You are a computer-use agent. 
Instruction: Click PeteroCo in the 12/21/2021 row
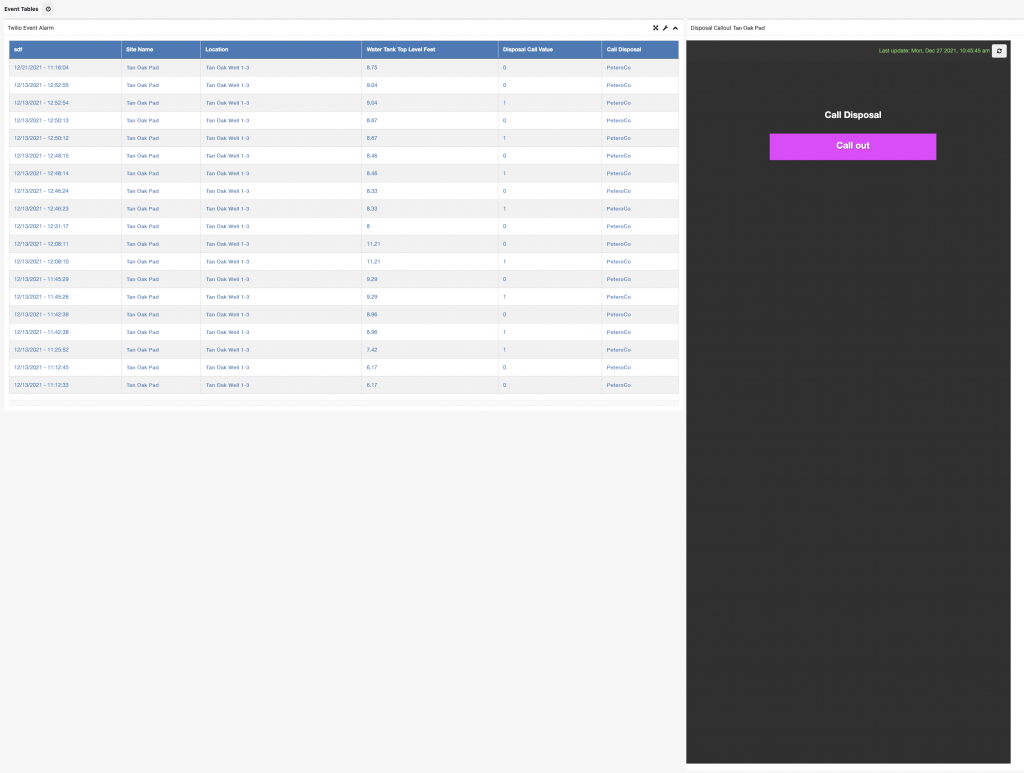tap(618, 68)
